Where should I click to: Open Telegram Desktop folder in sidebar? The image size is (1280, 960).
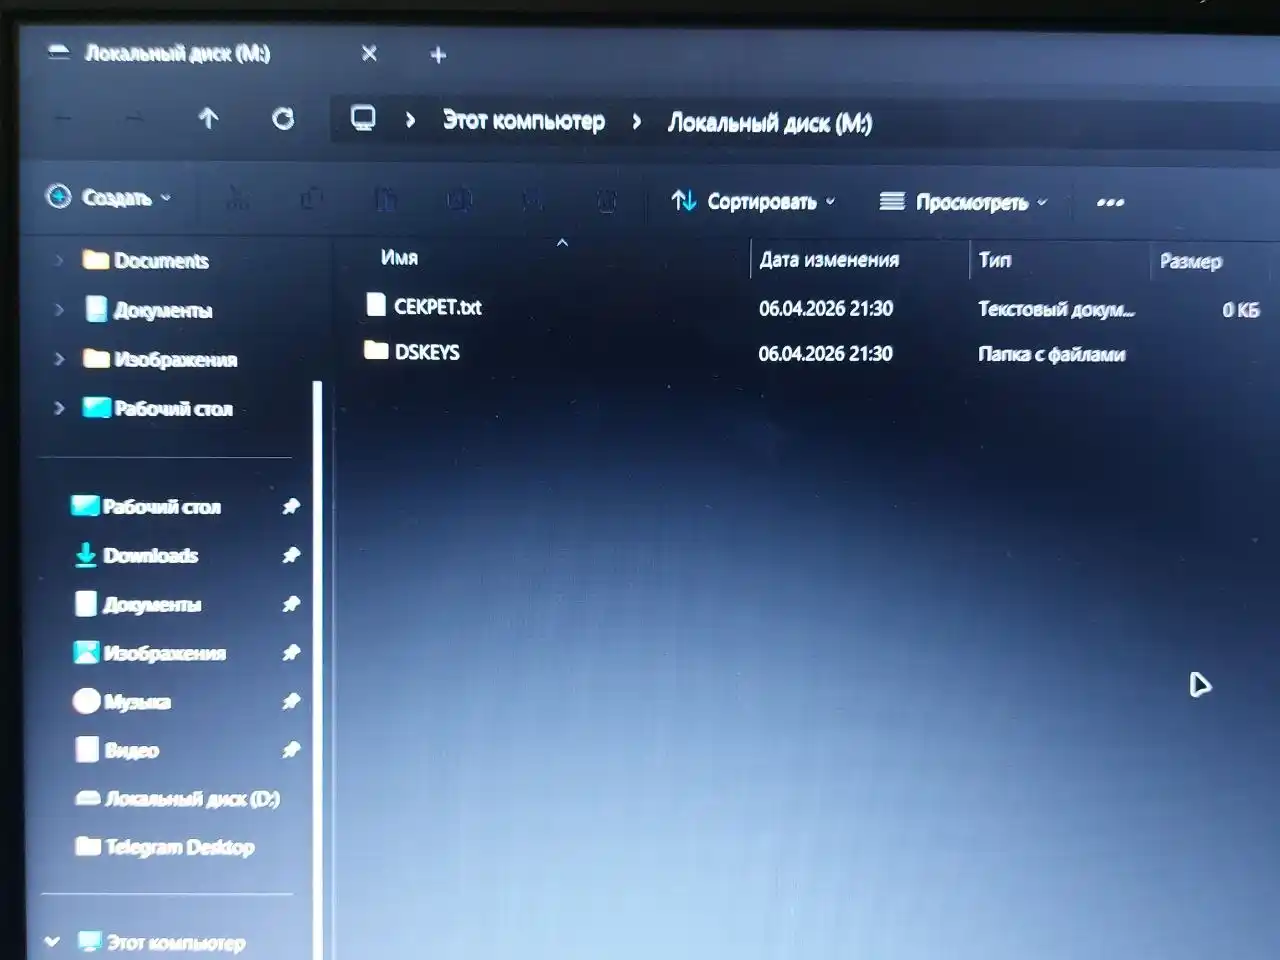165,847
